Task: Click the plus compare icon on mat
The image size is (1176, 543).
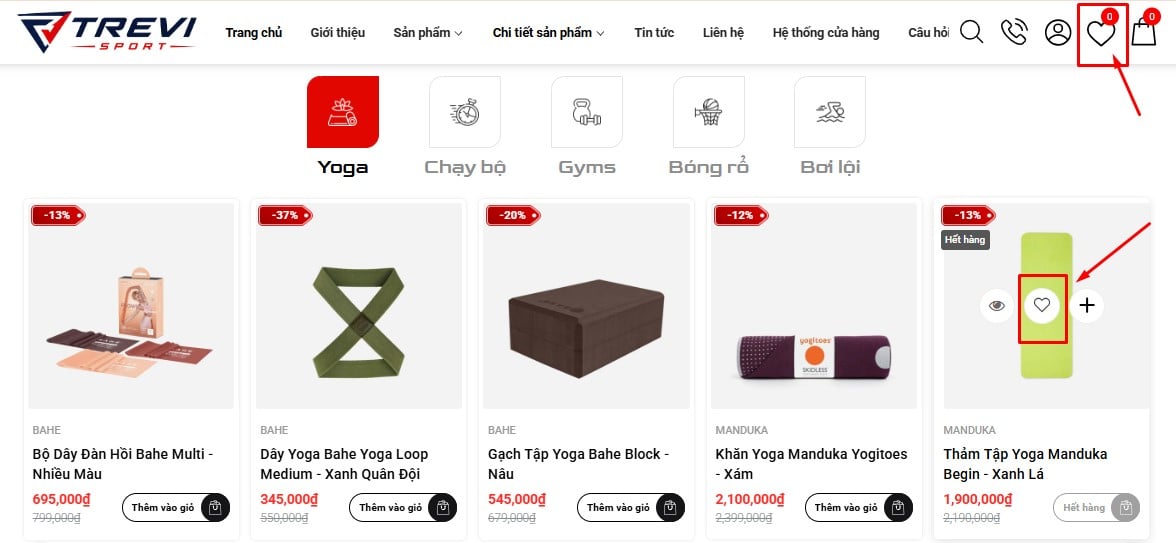Action: (x=1087, y=305)
